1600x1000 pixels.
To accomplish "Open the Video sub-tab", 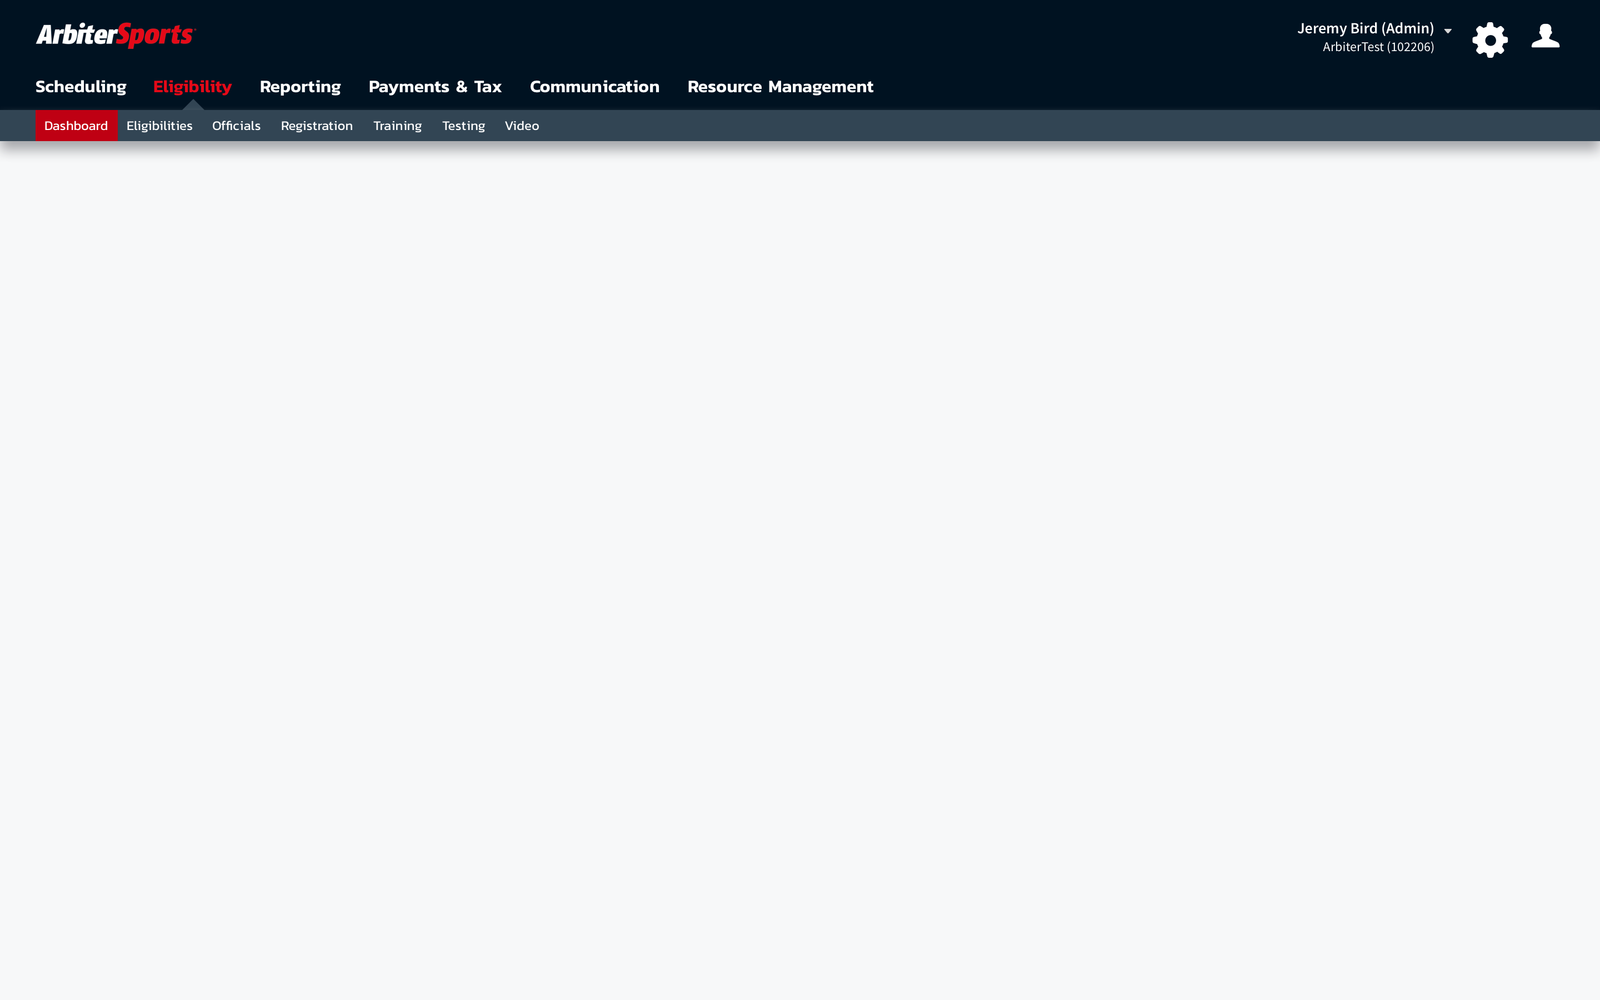I will coord(522,126).
